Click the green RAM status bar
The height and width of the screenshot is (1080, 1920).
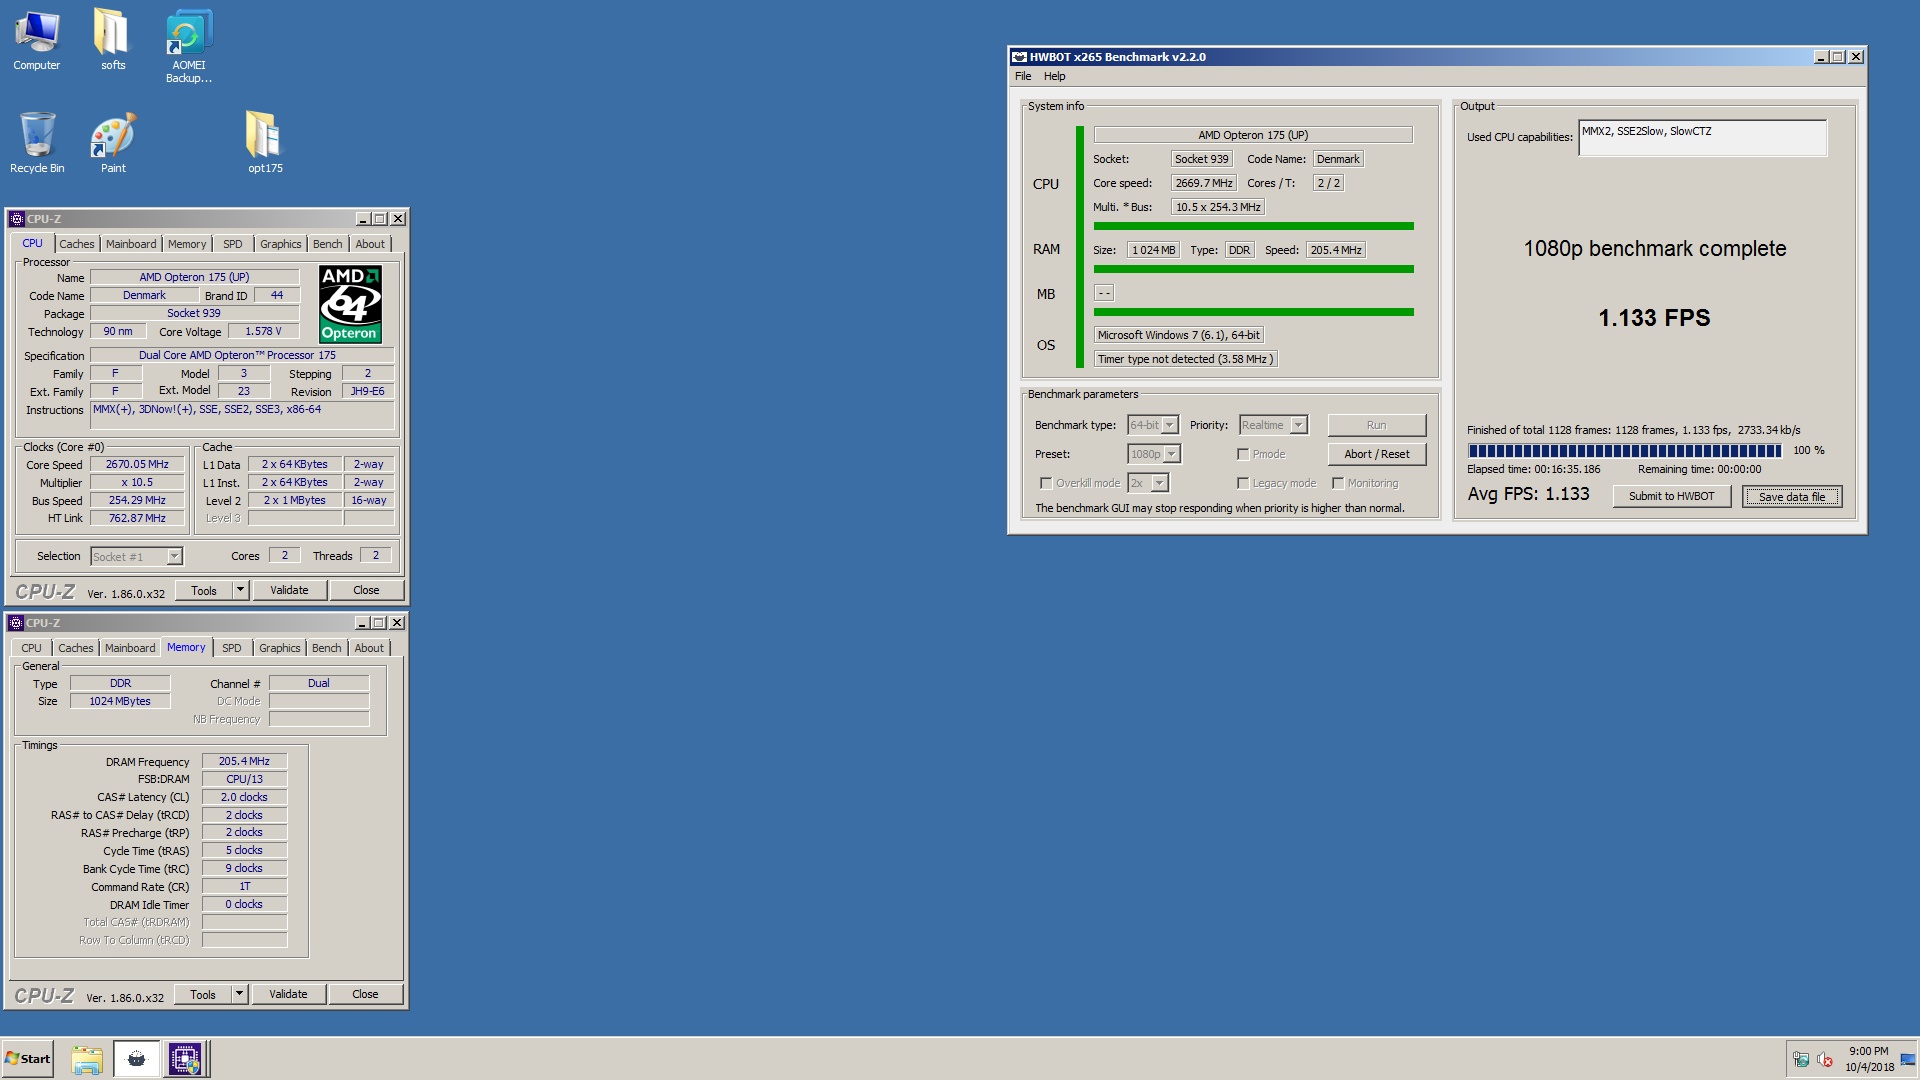pyautogui.click(x=1254, y=269)
